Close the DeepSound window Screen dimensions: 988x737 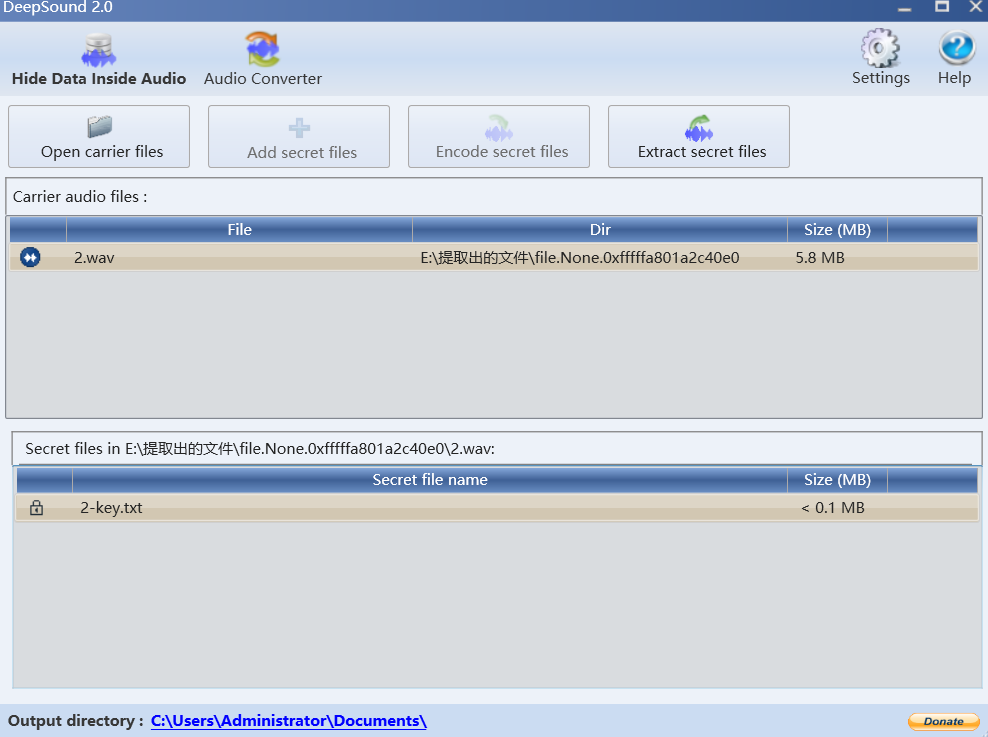coord(976,7)
